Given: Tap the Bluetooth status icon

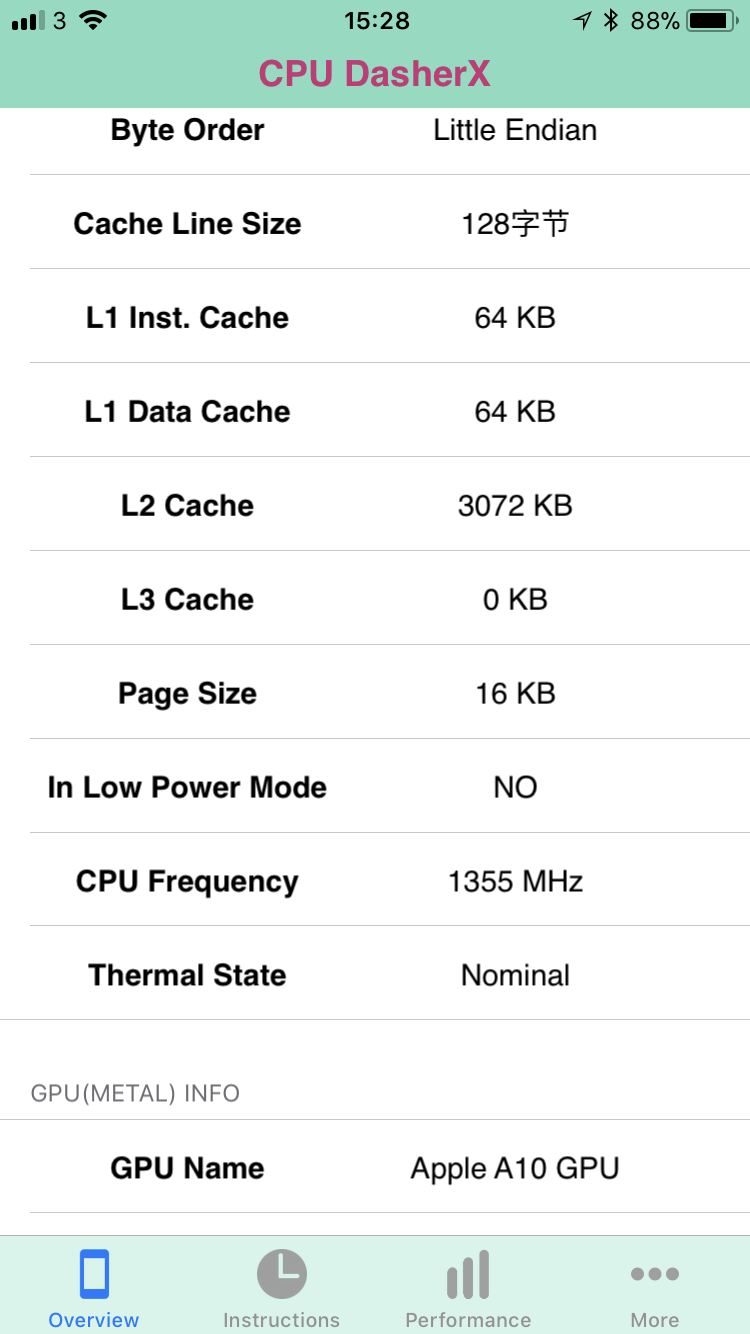Looking at the screenshot, I should (x=611, y=20).
